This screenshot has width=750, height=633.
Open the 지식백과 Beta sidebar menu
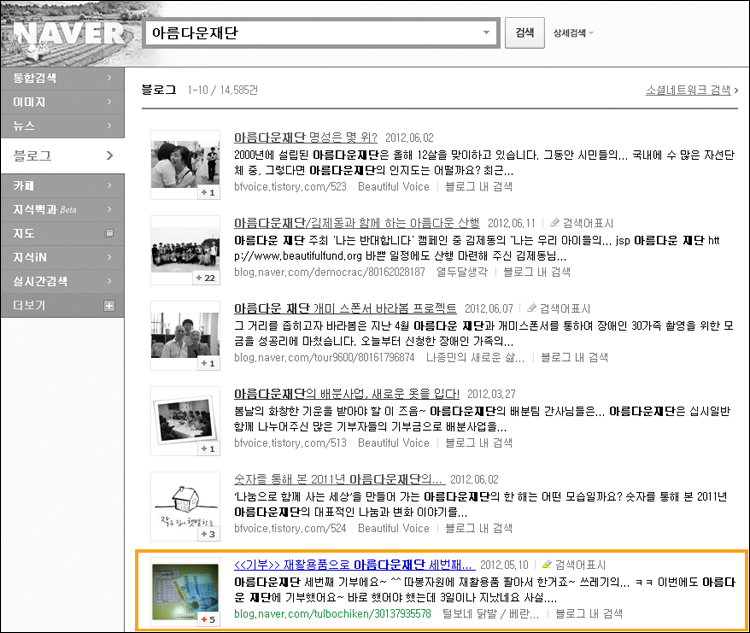pyautogui.click(x=63, y=209)
